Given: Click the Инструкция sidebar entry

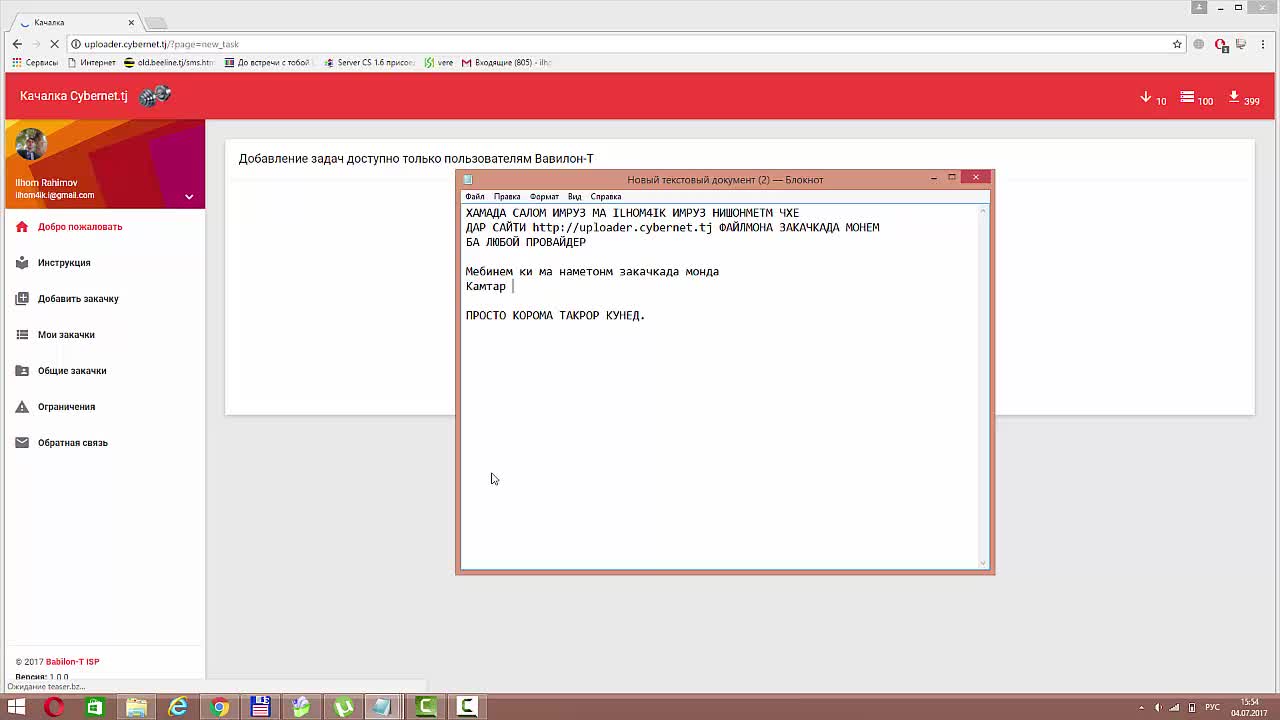Looking at the screenshot, I should click(x=64, y=263).
